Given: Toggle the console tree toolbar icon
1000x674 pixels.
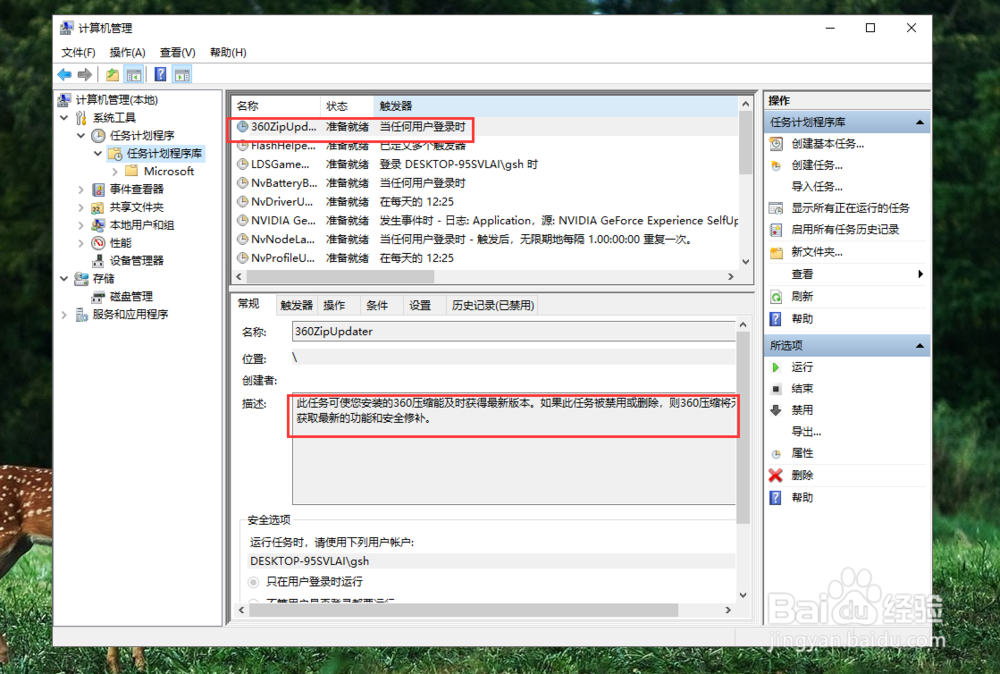Looking at the screenshot, I should pos(134,75).
